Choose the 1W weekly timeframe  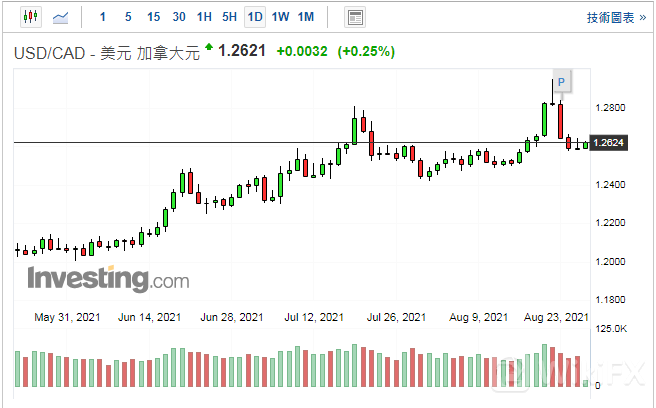tap(280, 17)
